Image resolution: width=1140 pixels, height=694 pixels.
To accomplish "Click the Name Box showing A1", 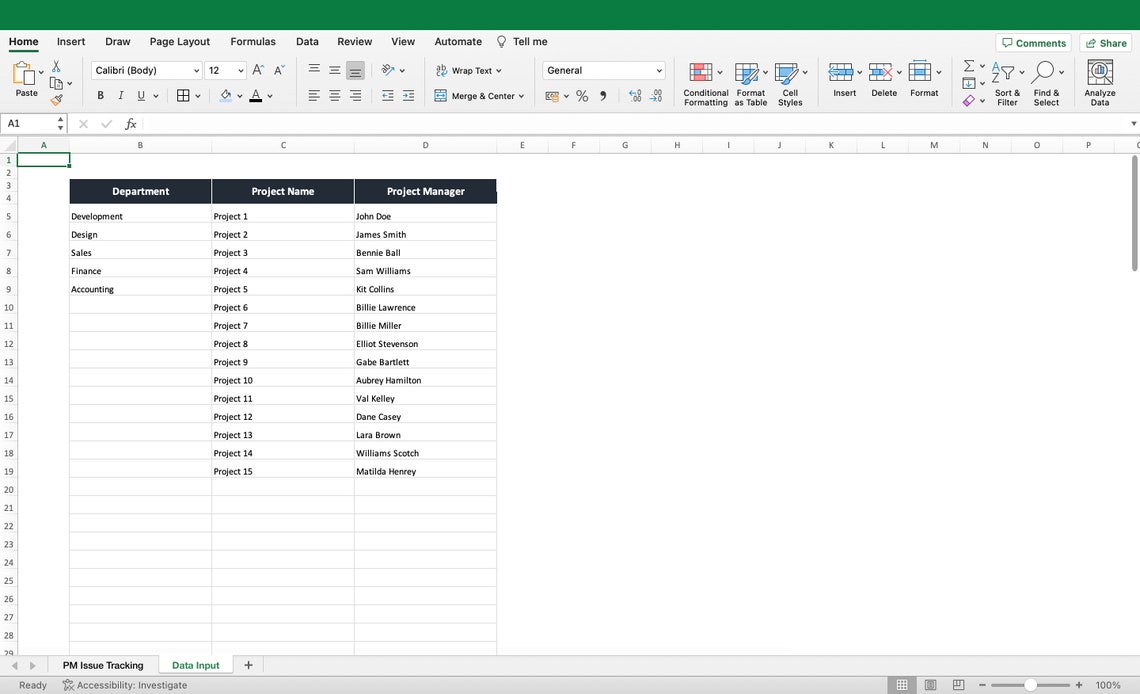I will pyautogui.click(x=30, y=123).
